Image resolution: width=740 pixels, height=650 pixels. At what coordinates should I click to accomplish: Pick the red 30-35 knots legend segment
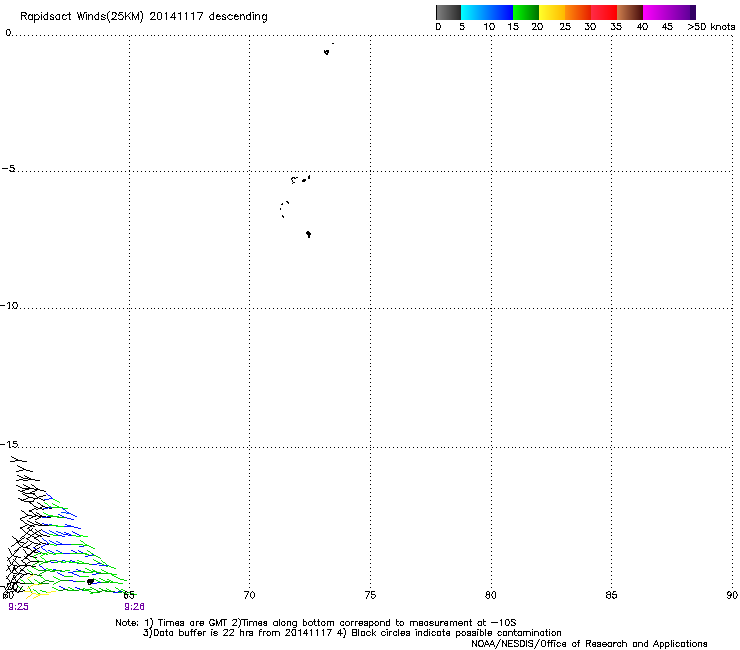coord(604,12)
